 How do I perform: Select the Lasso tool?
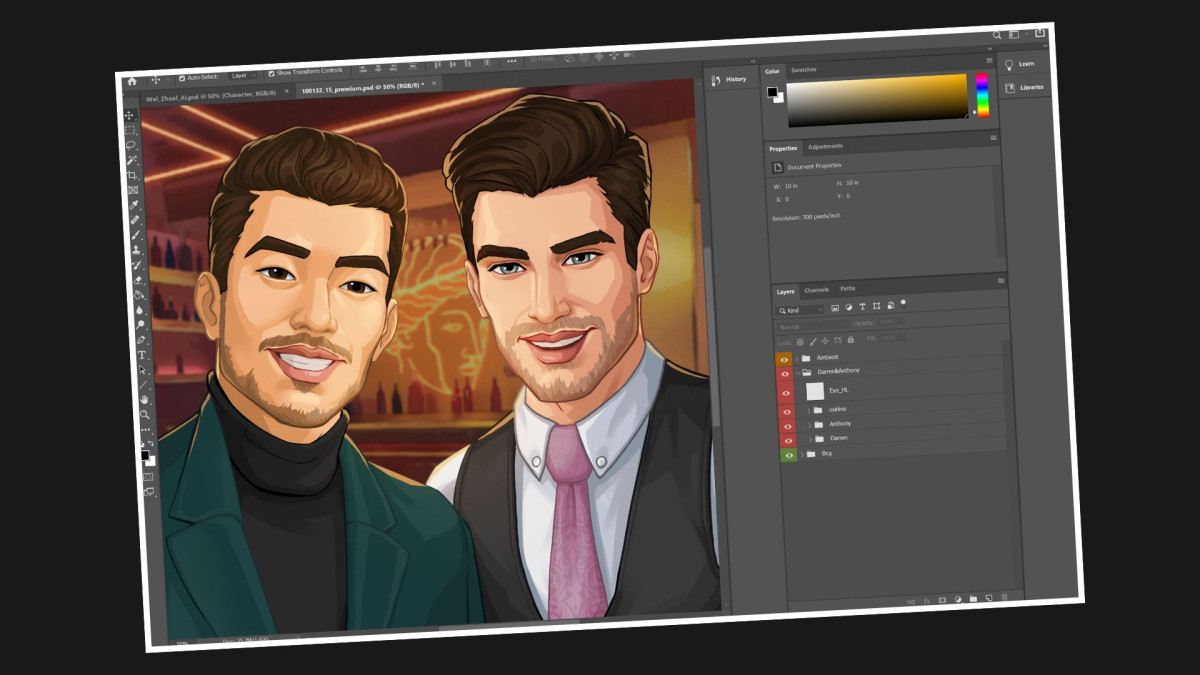131,145
